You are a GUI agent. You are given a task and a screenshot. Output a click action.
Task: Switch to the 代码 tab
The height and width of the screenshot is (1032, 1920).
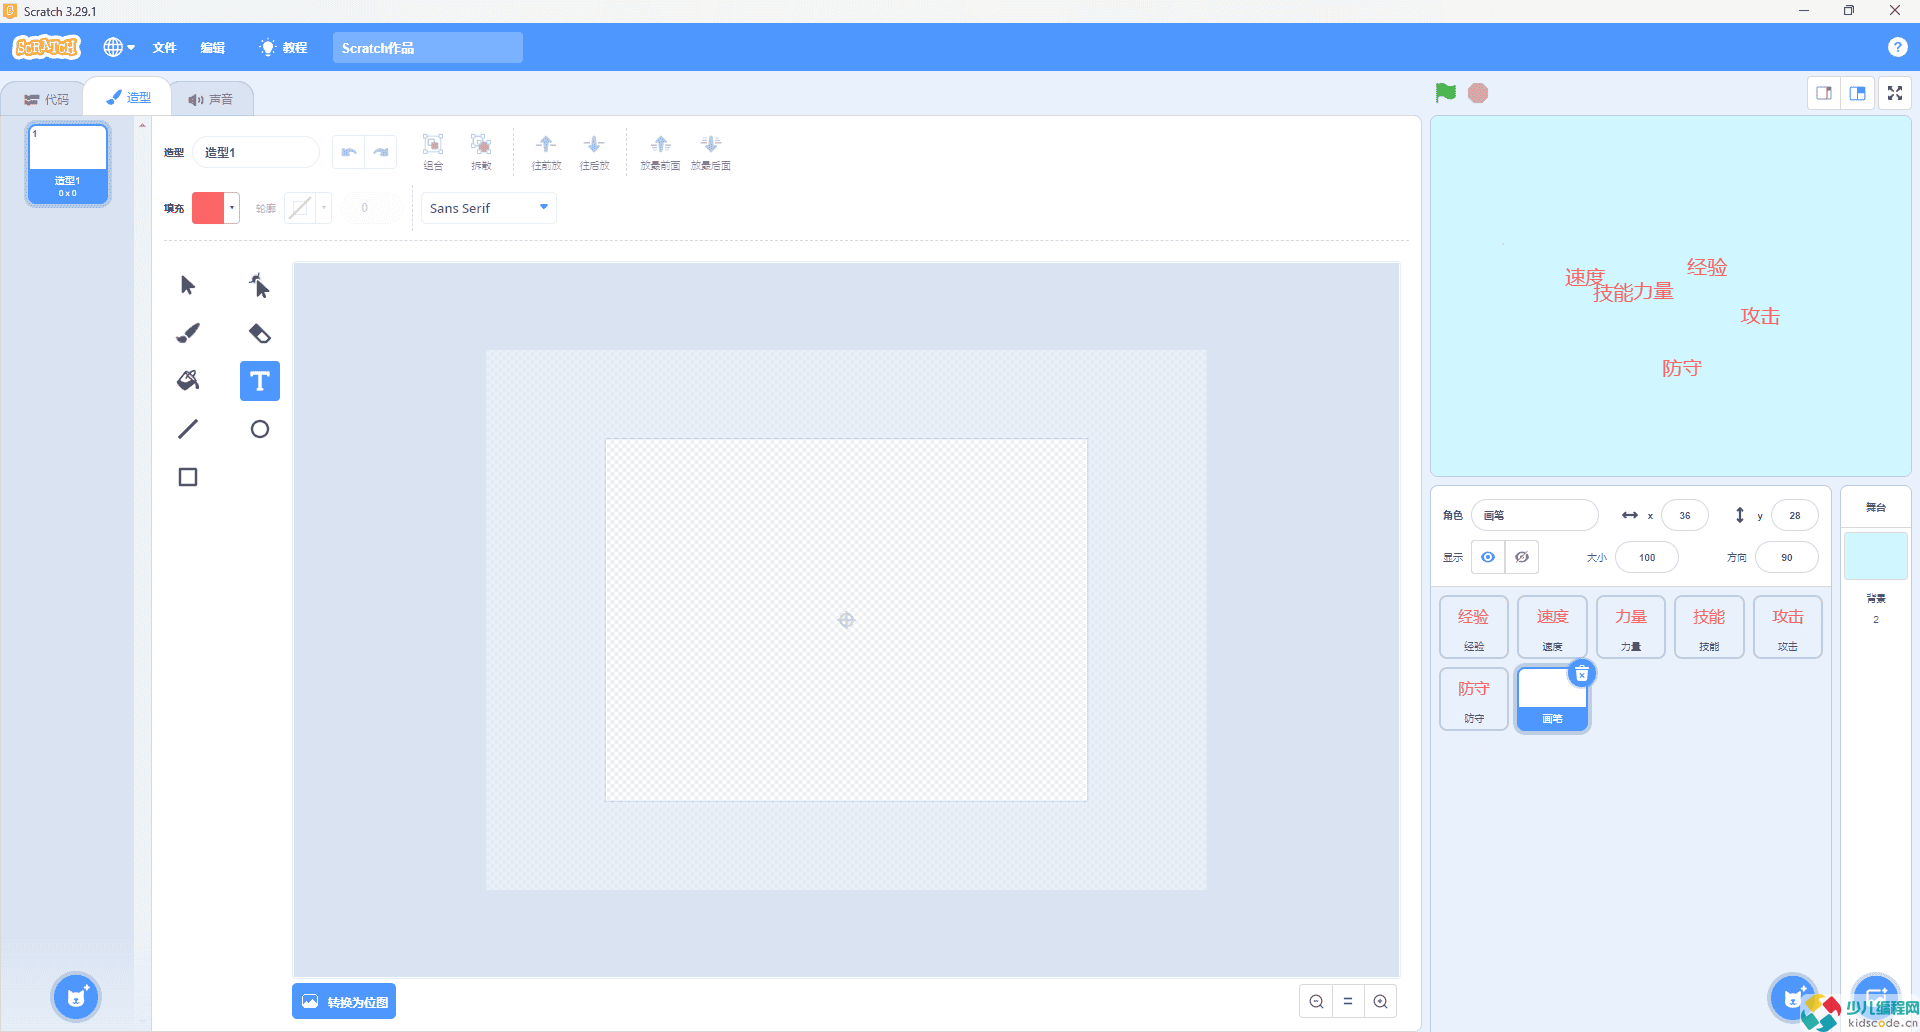(x=46, y=99)
